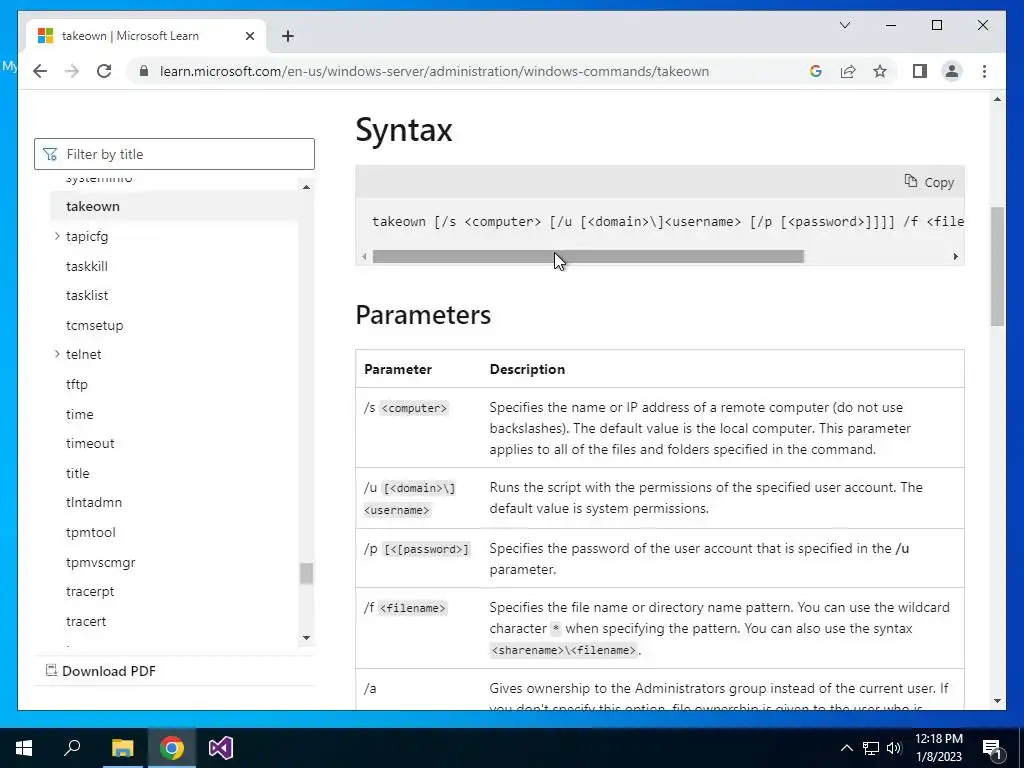The image size is (1024, 768).
Task: Open the tracert article
Action: (x=86, y=621)
